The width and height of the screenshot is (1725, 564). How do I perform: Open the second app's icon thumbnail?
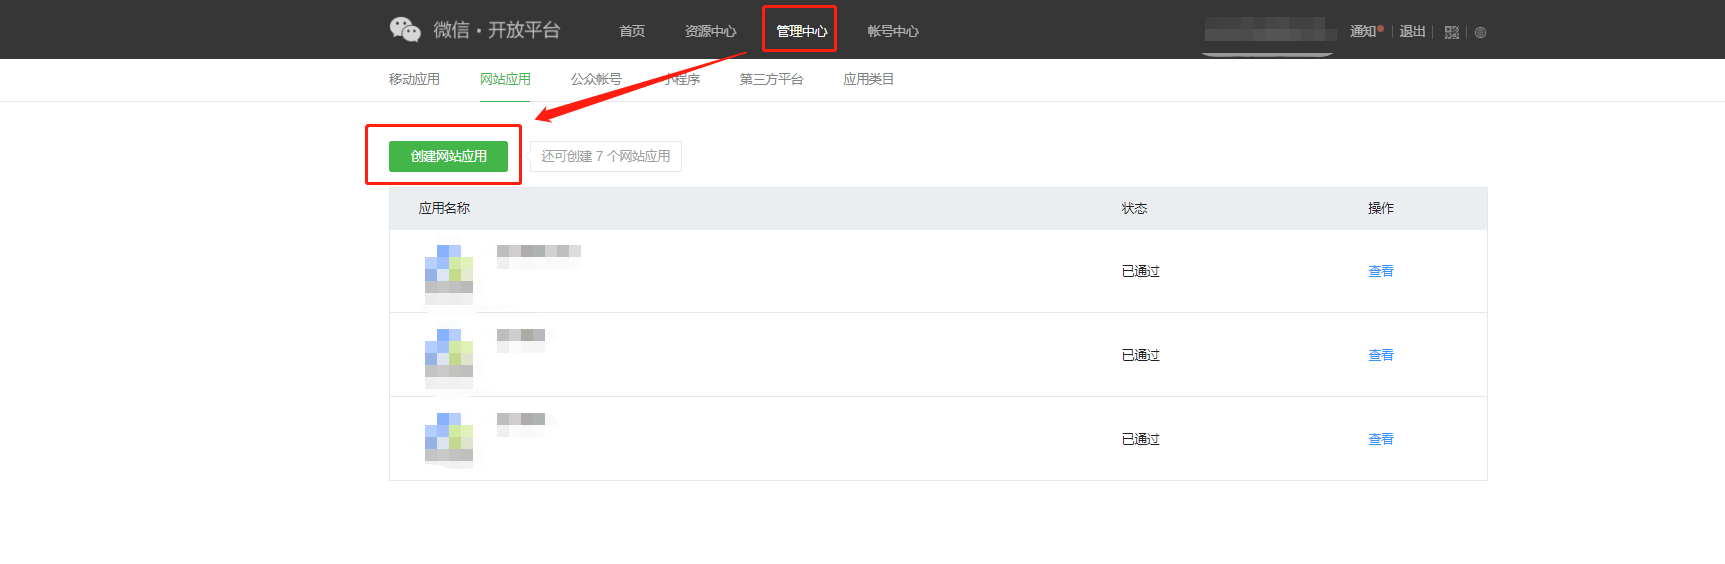449,358
